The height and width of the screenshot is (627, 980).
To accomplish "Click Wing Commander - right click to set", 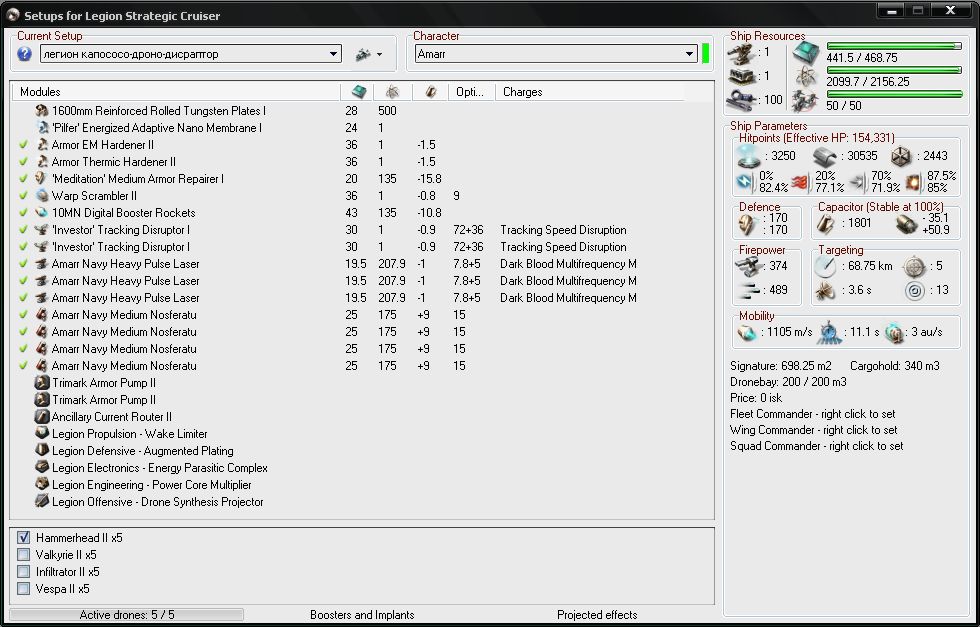I will pos(814,430).
